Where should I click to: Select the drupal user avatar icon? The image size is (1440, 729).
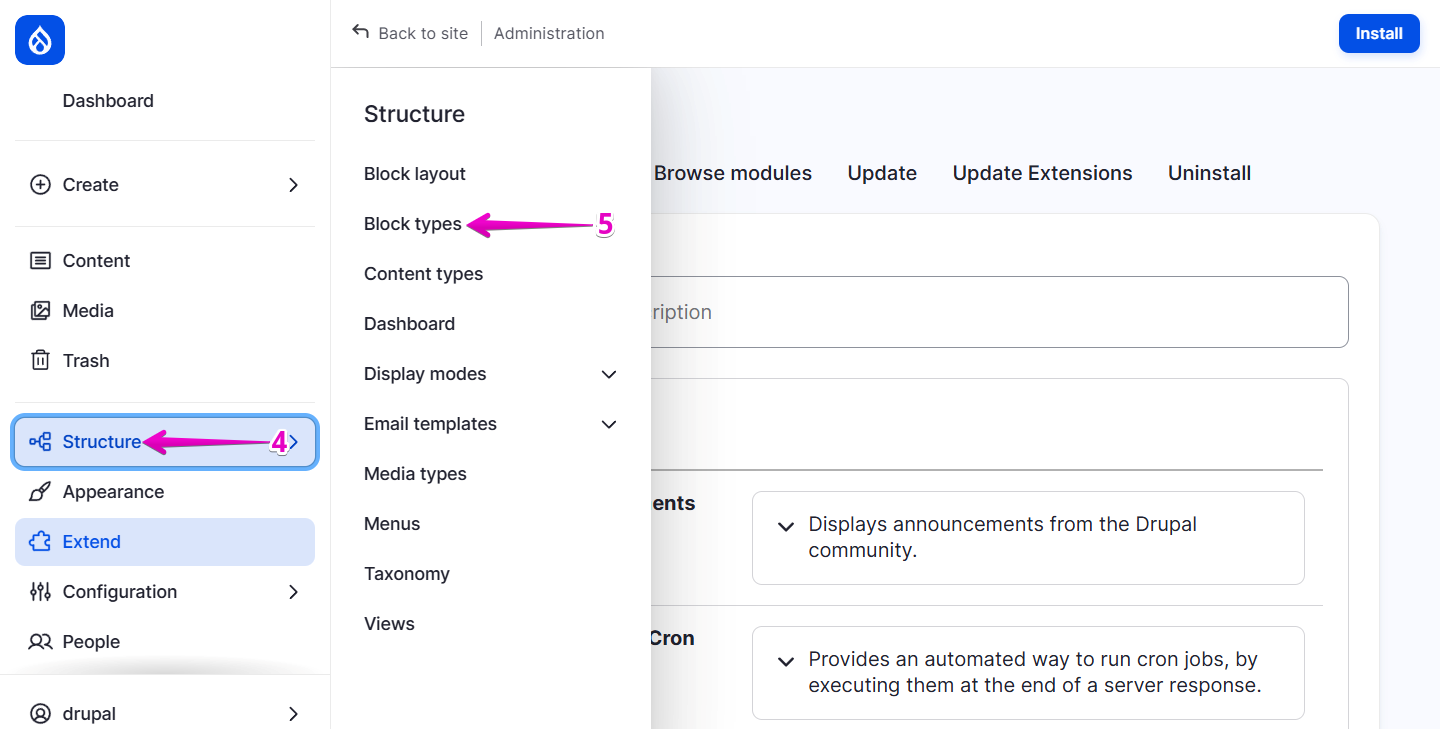[40, 713]
